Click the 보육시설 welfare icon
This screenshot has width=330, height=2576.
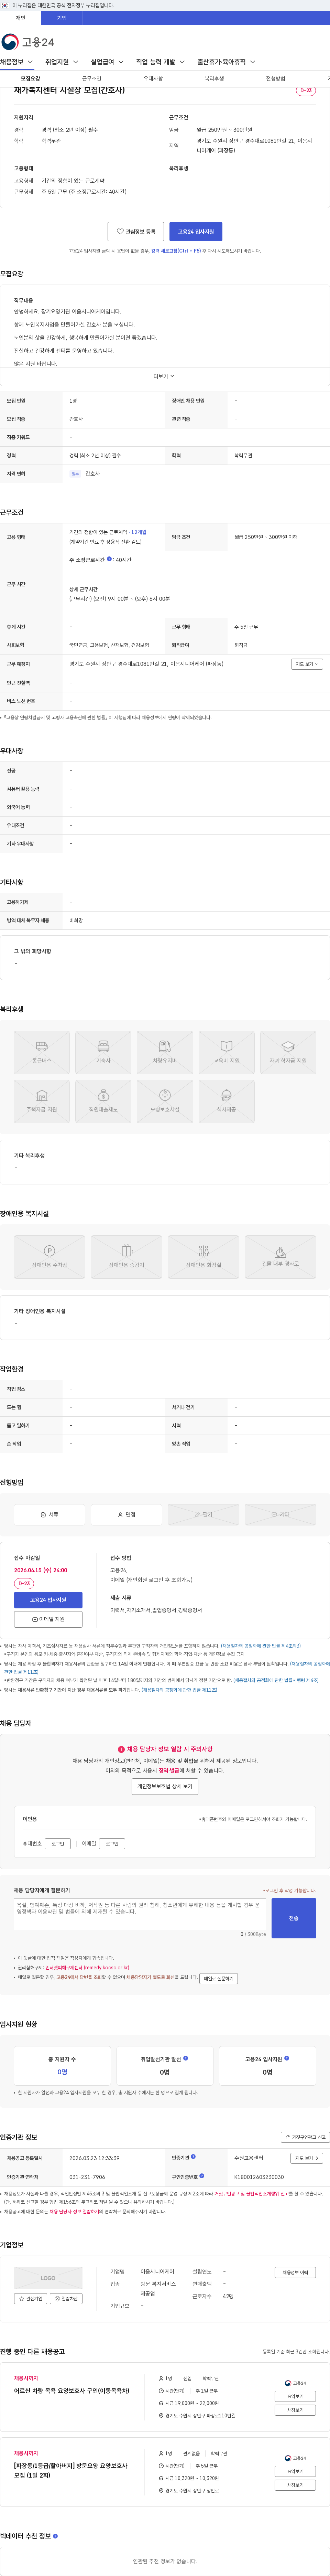[165, 1101]
